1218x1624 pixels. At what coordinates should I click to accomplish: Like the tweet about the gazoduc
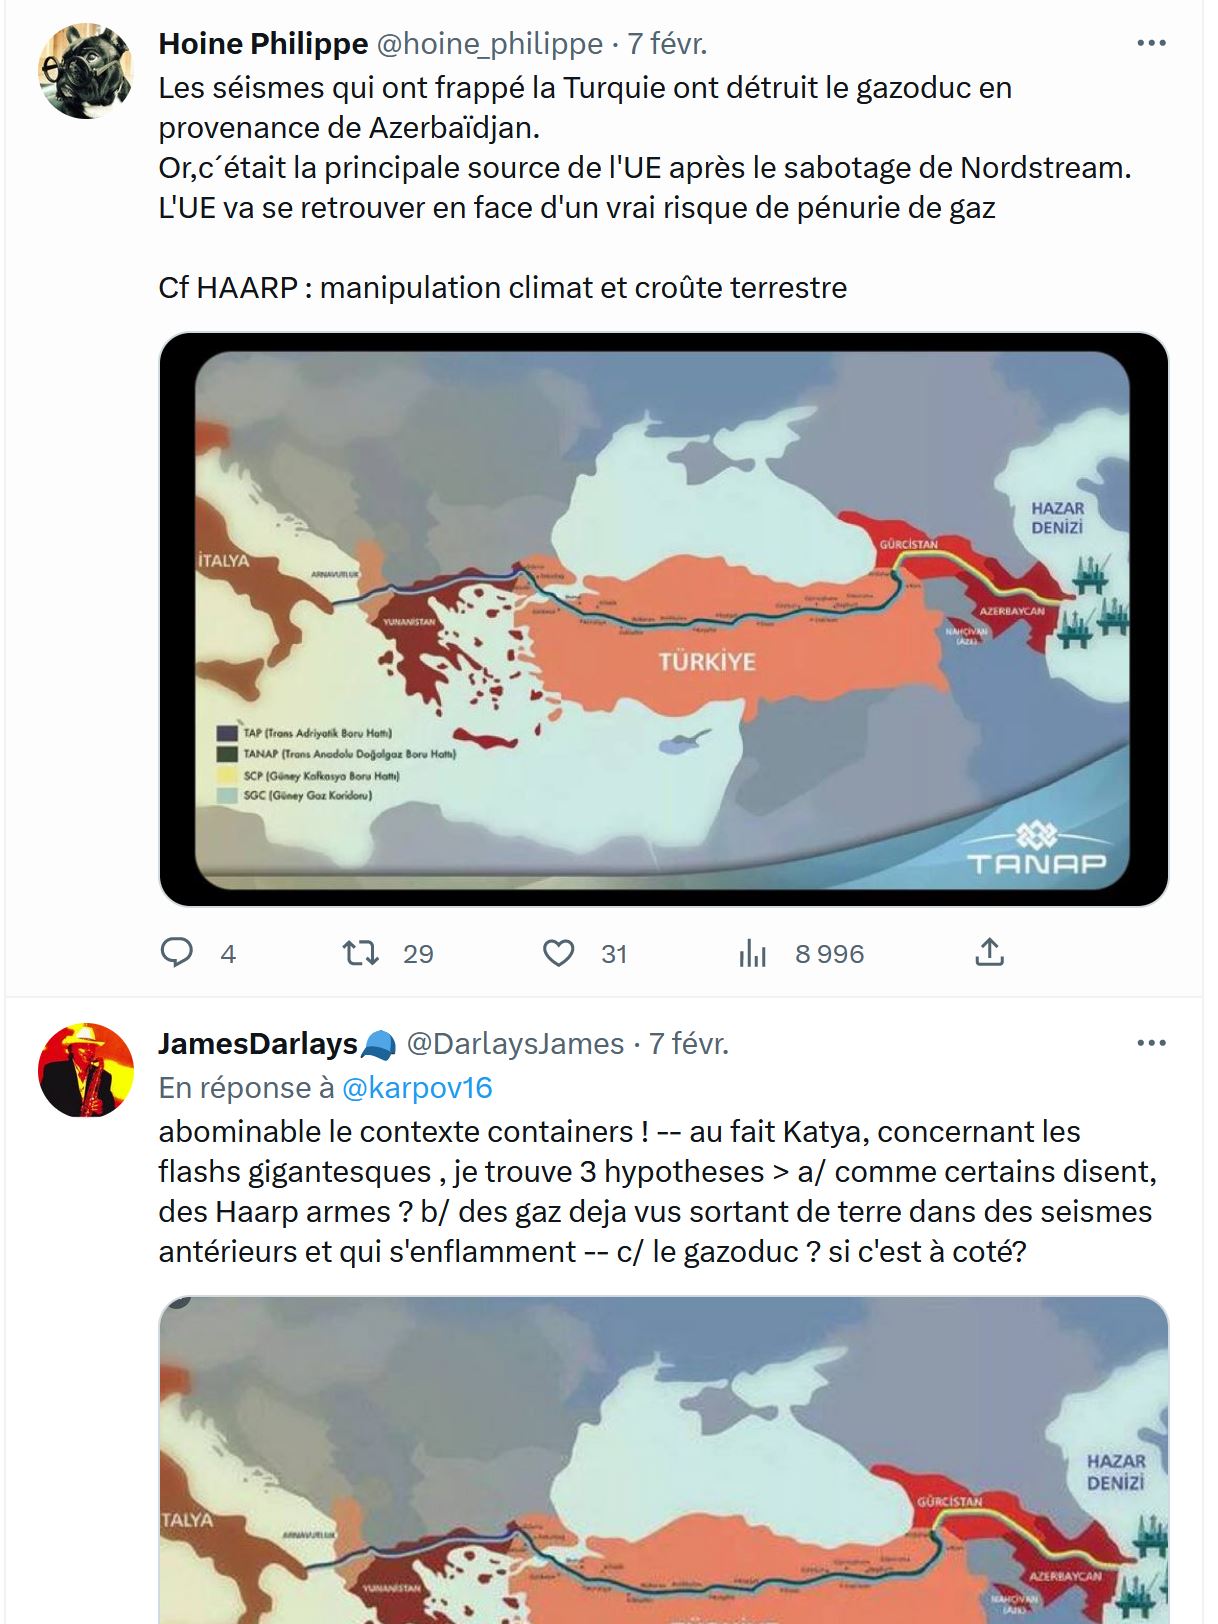tap(559, 953)
